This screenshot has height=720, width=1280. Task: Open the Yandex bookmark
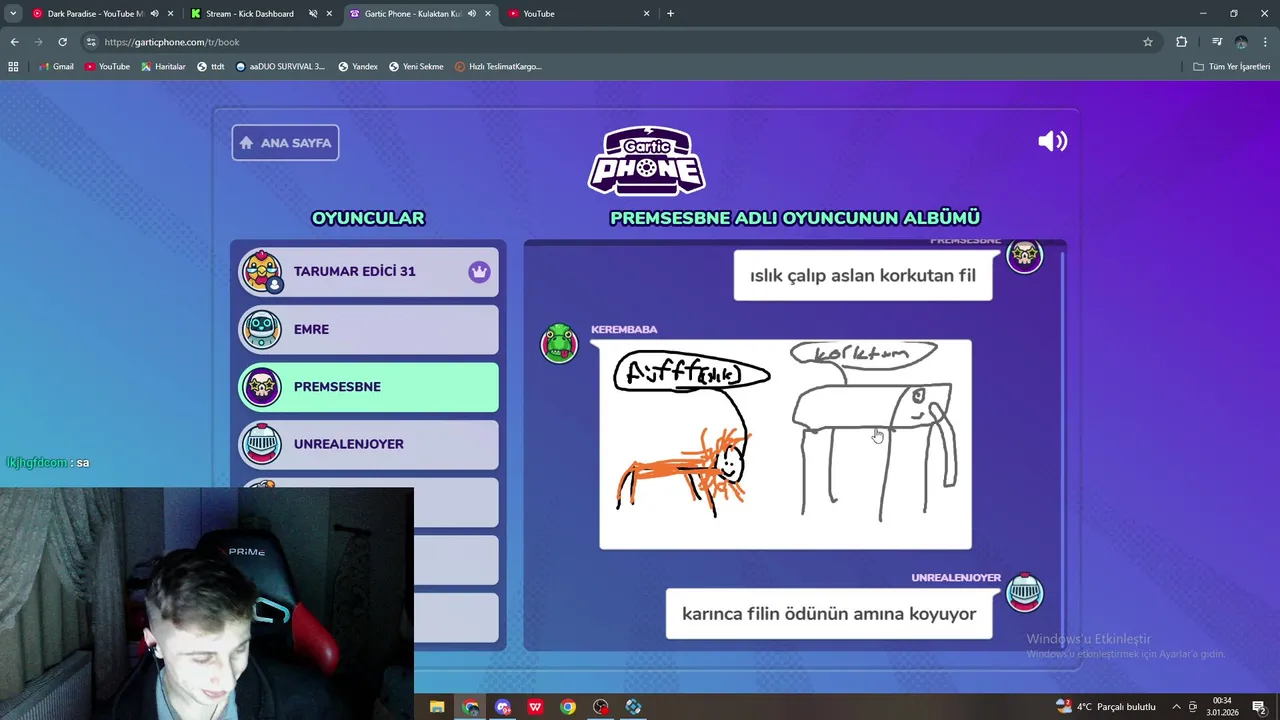pyautogui.click(x=358, y=67)
